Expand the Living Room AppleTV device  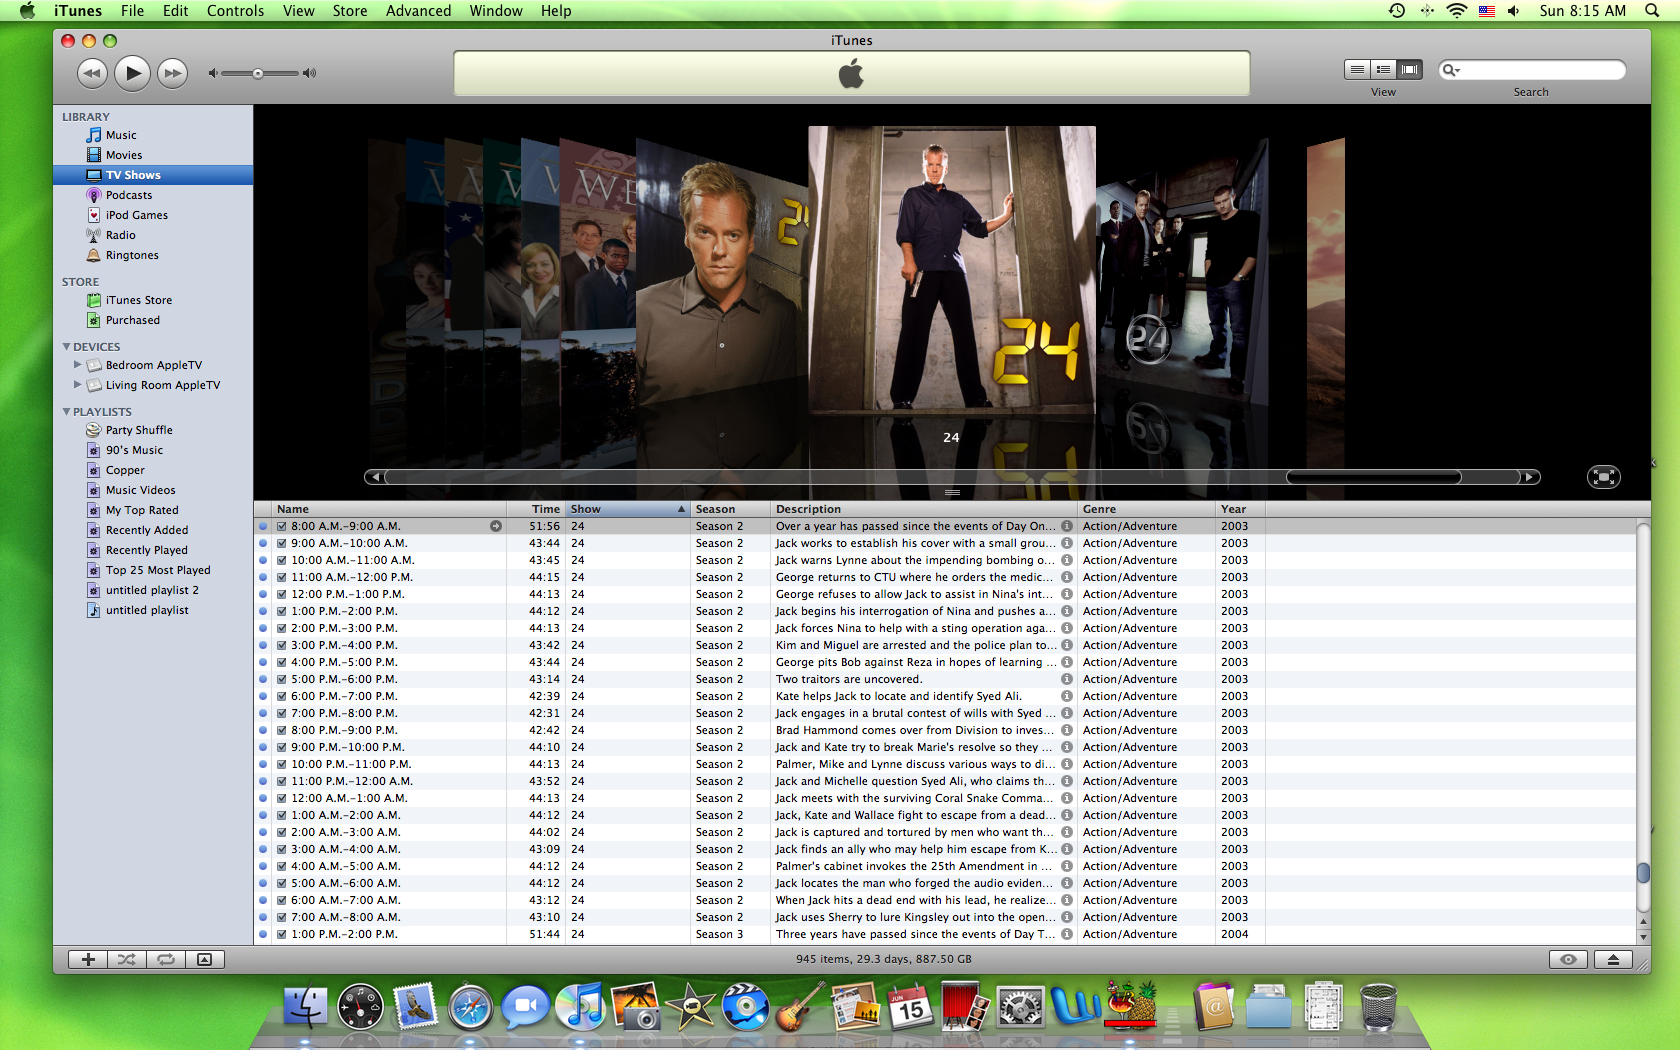click(x=78, y=385)
